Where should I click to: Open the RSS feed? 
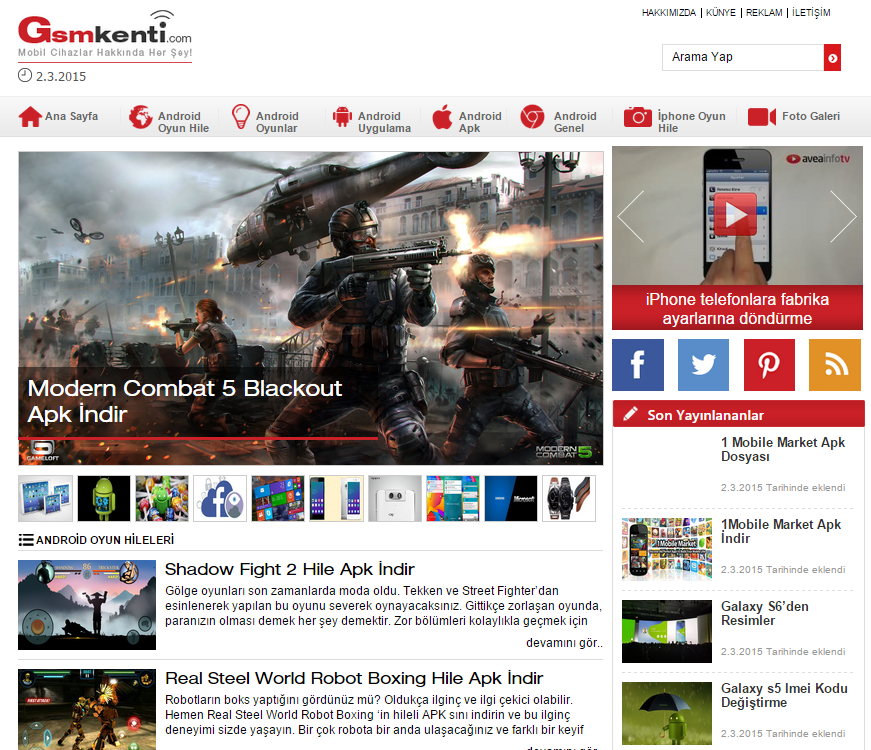pyautogui.click(x=835, y=365)
